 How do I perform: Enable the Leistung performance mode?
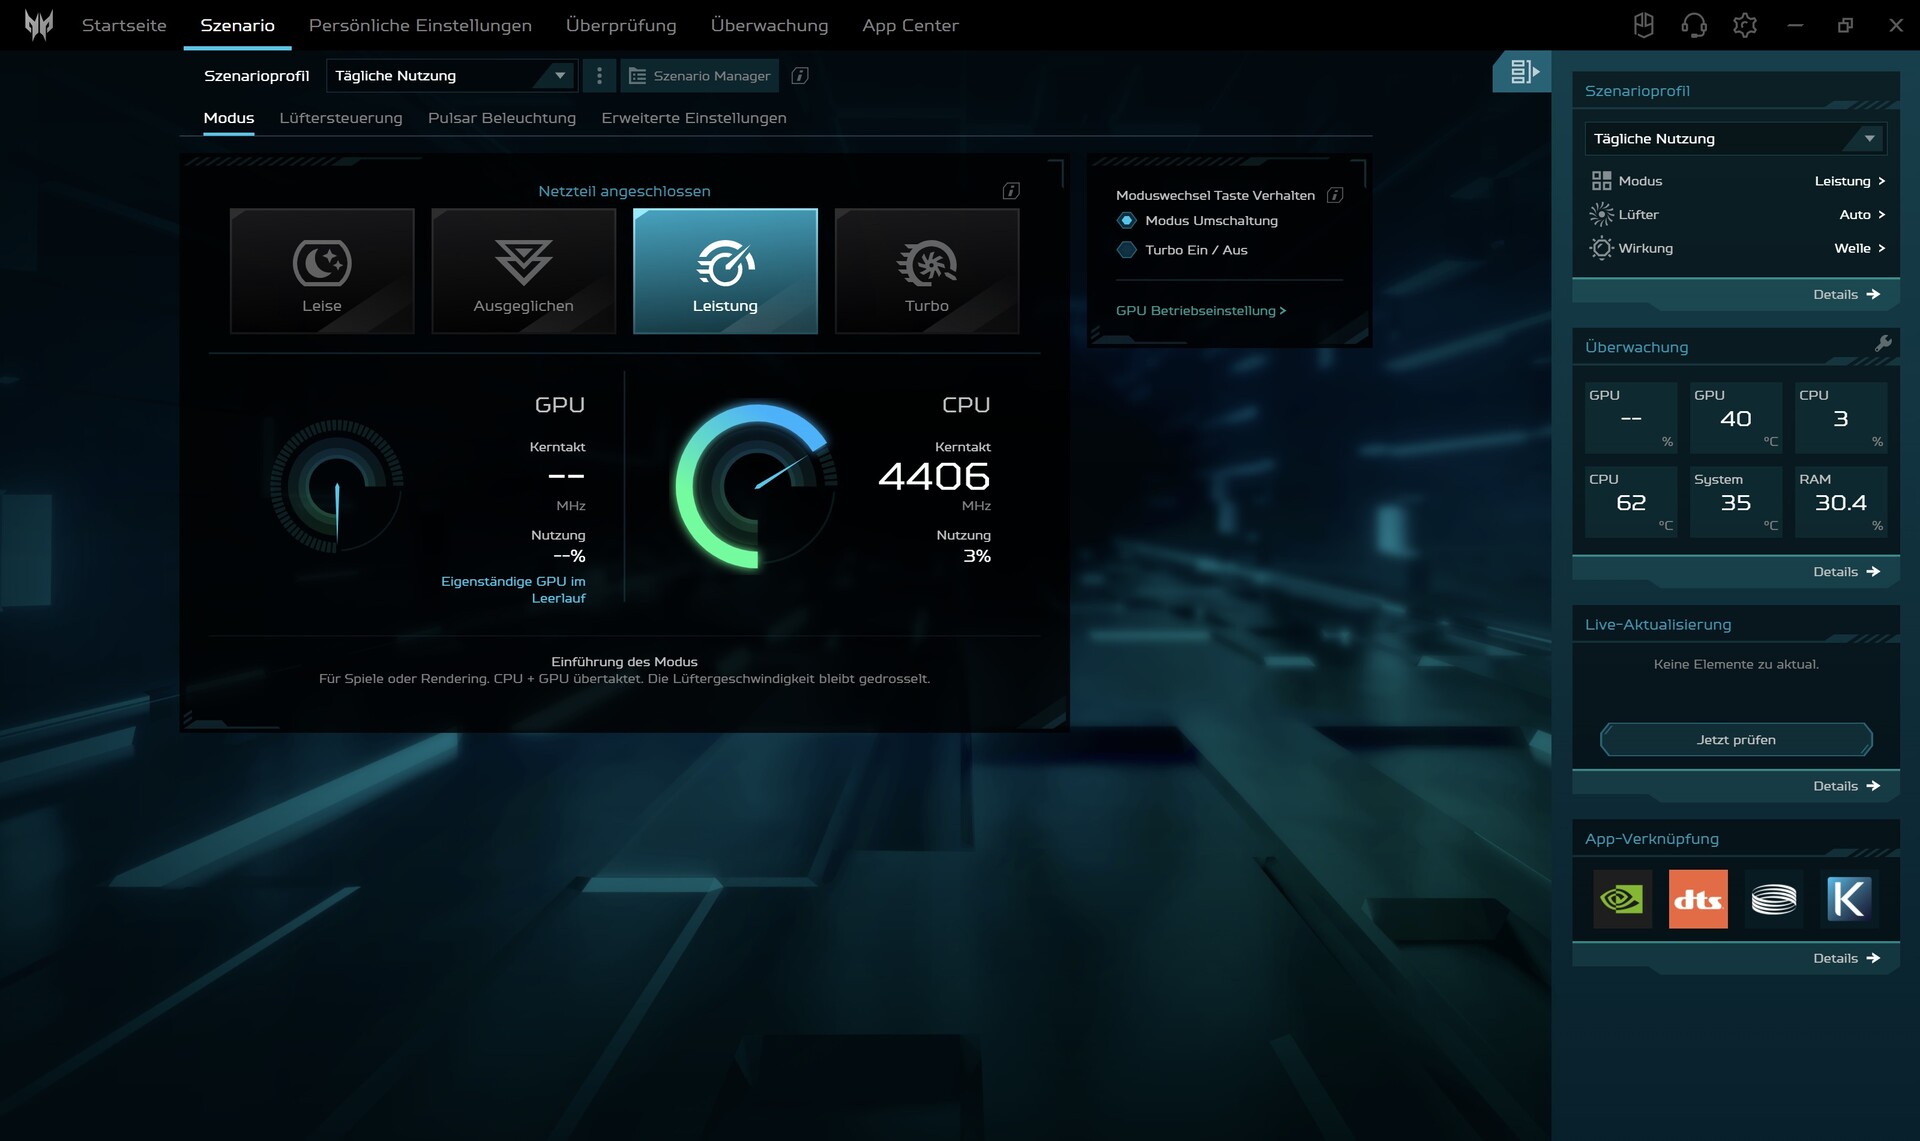(x=725, y=271)
